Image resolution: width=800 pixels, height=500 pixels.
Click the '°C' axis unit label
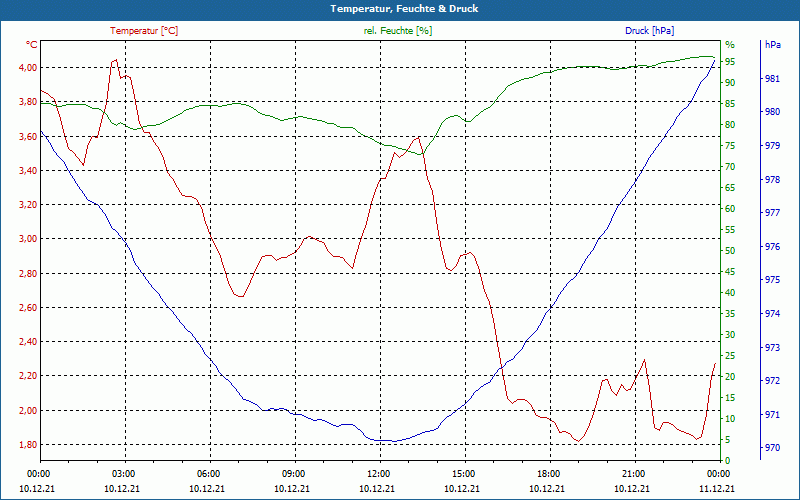pos(32,45)
